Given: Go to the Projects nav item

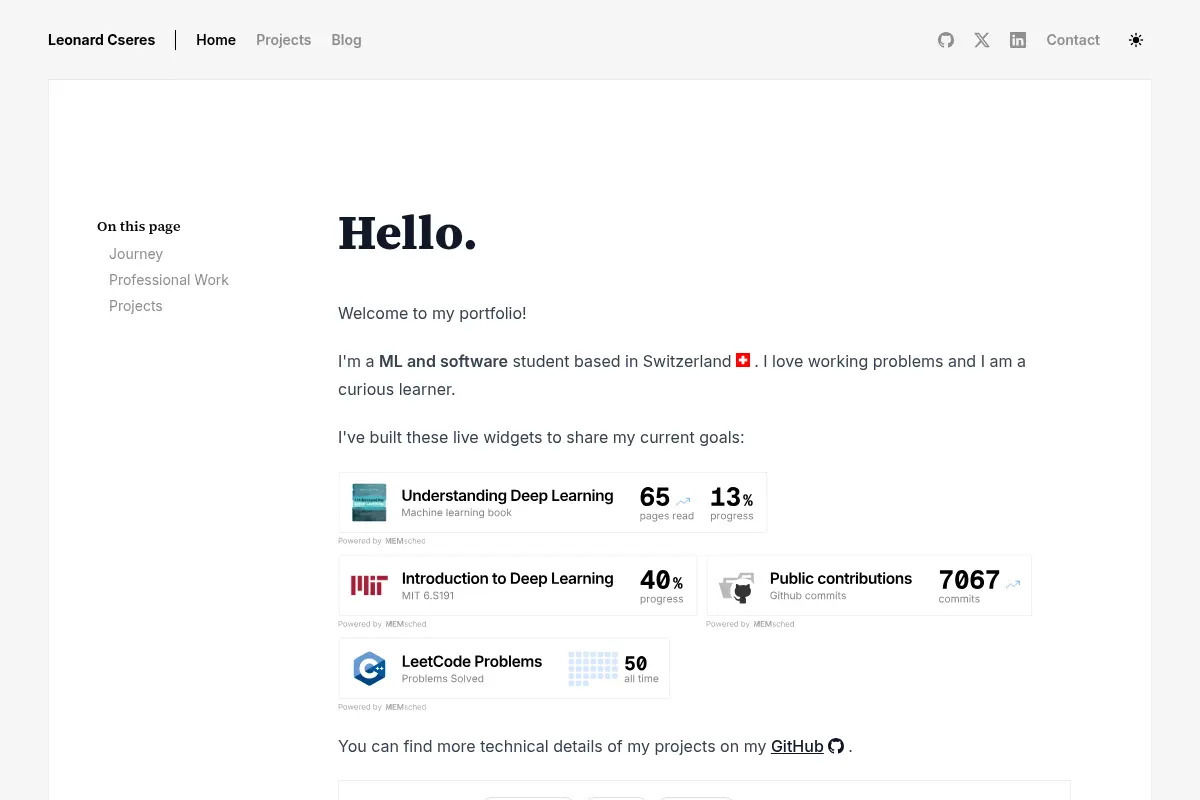Looking at the screenshot, I should pos(284,40).
